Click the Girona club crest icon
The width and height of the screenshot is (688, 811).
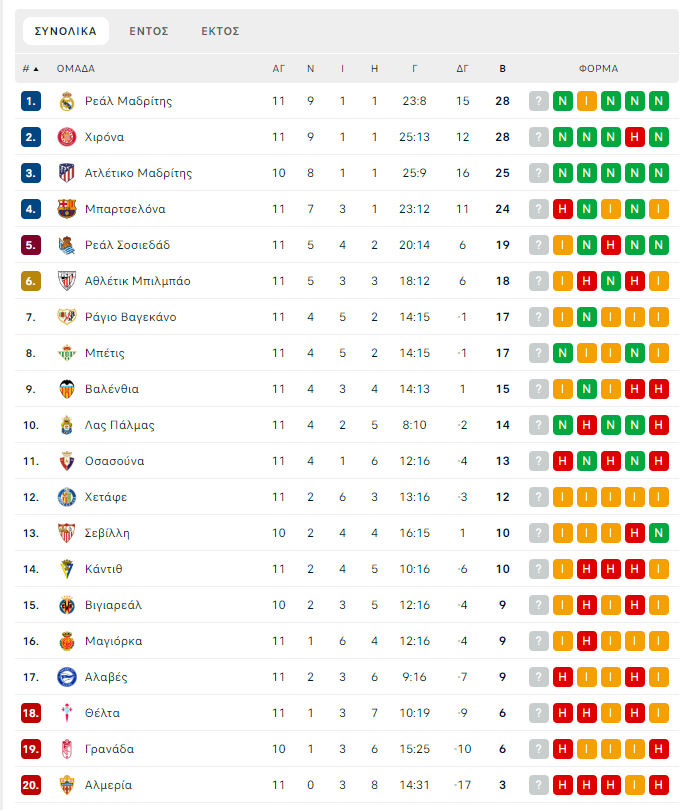point(67,137)
